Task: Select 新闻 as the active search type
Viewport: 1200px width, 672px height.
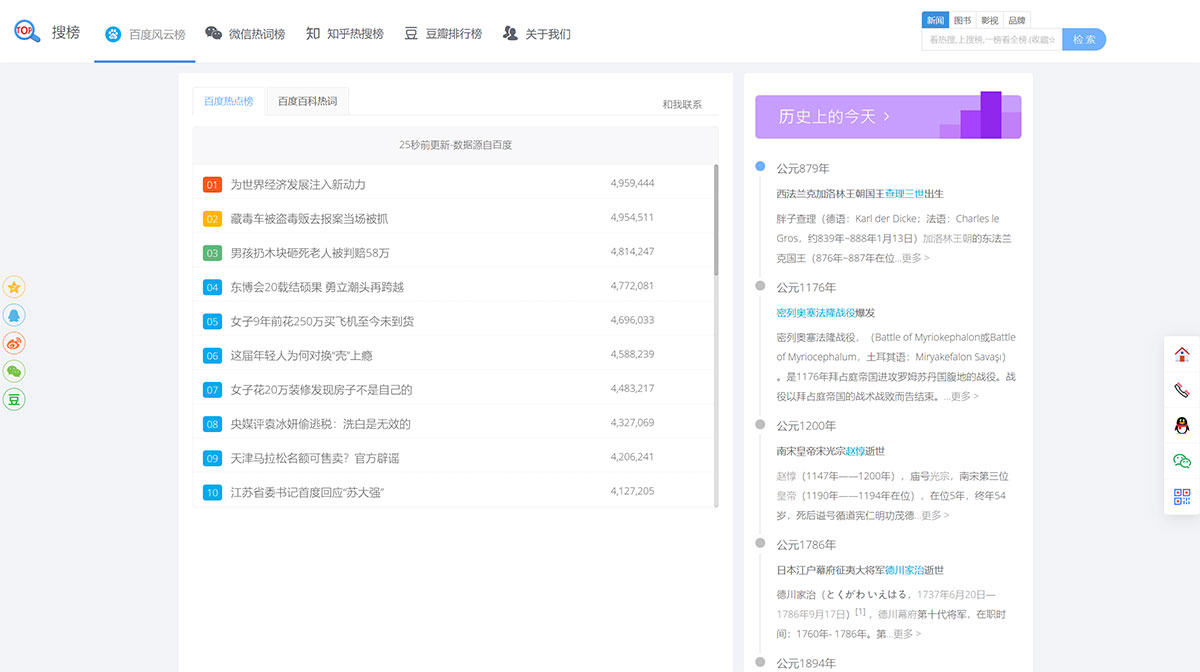Action: [935, 19]
